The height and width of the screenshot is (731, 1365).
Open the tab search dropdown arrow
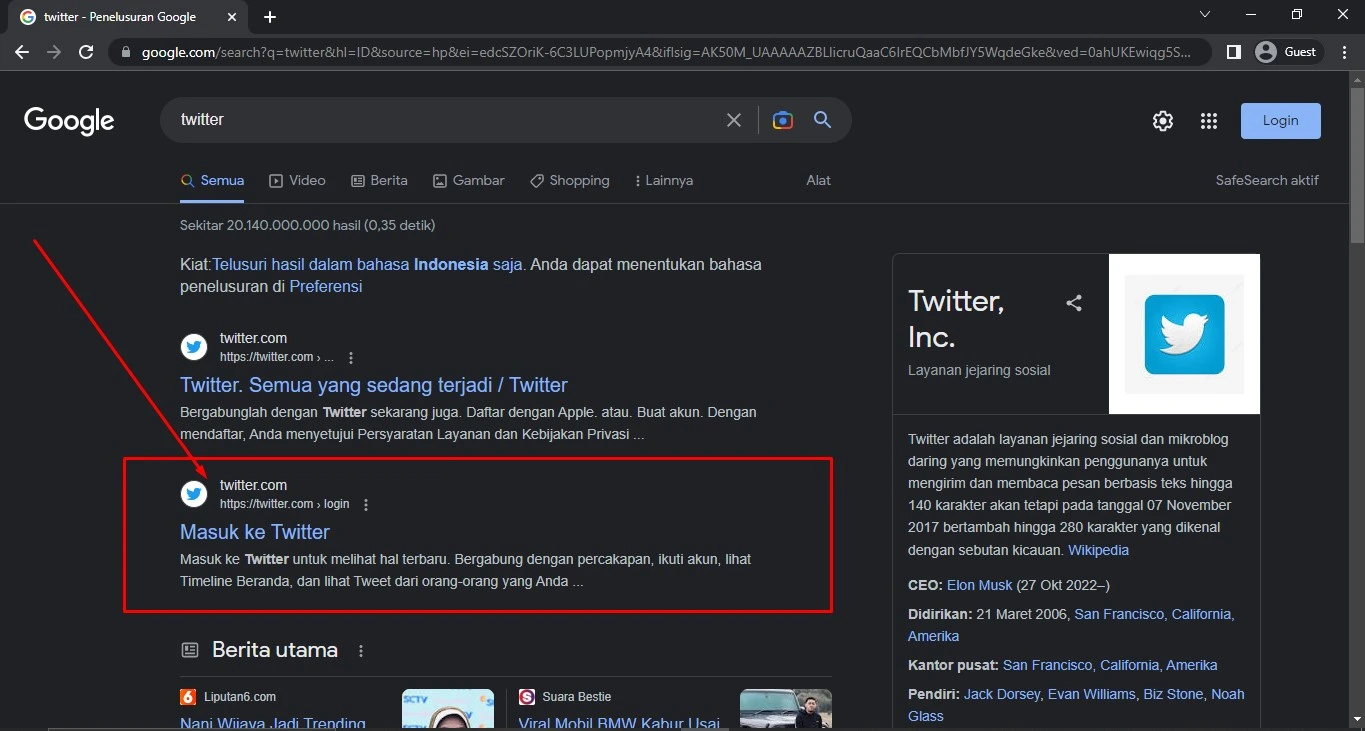click(x=1205, y=15)
